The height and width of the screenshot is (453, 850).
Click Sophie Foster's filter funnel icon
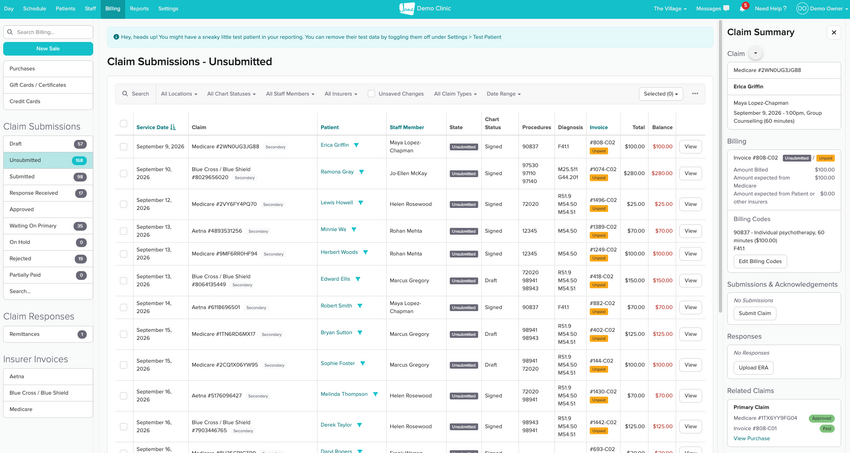pos(363,364)
